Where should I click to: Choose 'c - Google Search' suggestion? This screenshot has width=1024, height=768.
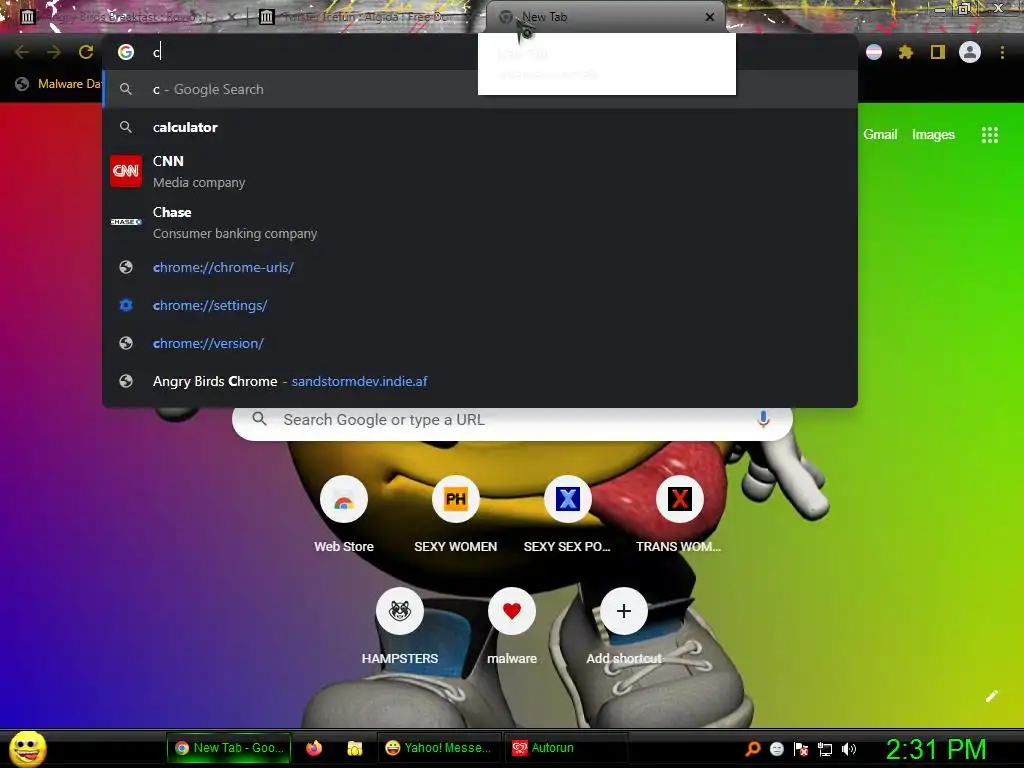(480, 89)
